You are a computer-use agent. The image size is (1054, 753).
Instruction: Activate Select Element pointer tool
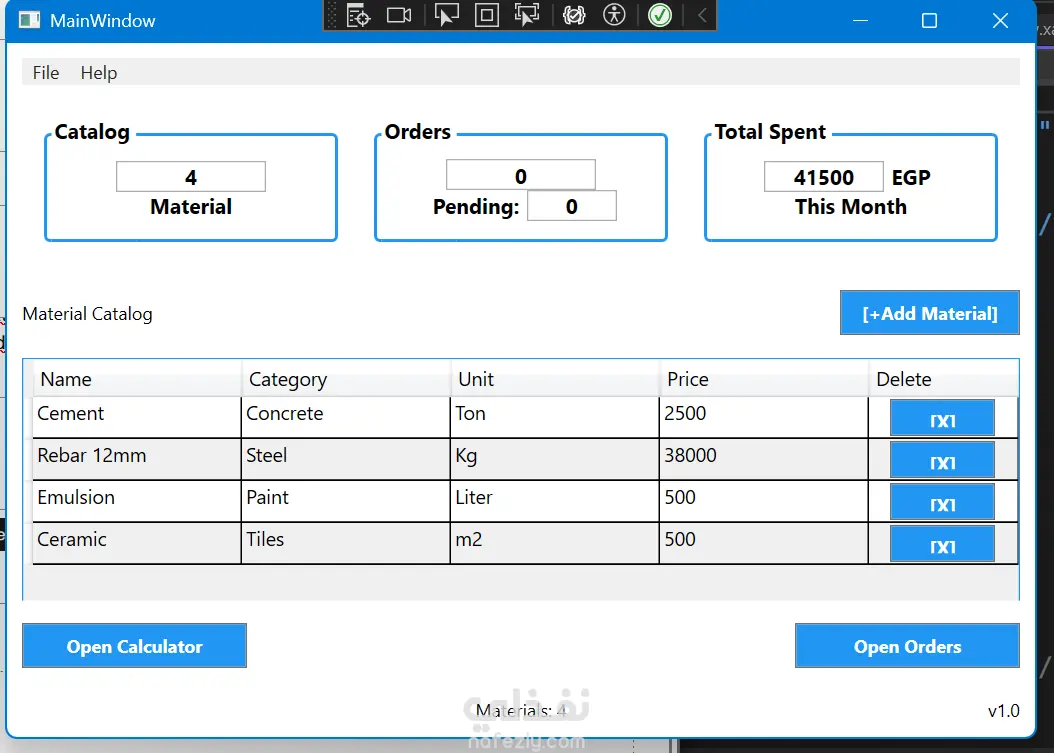point(446,15)
